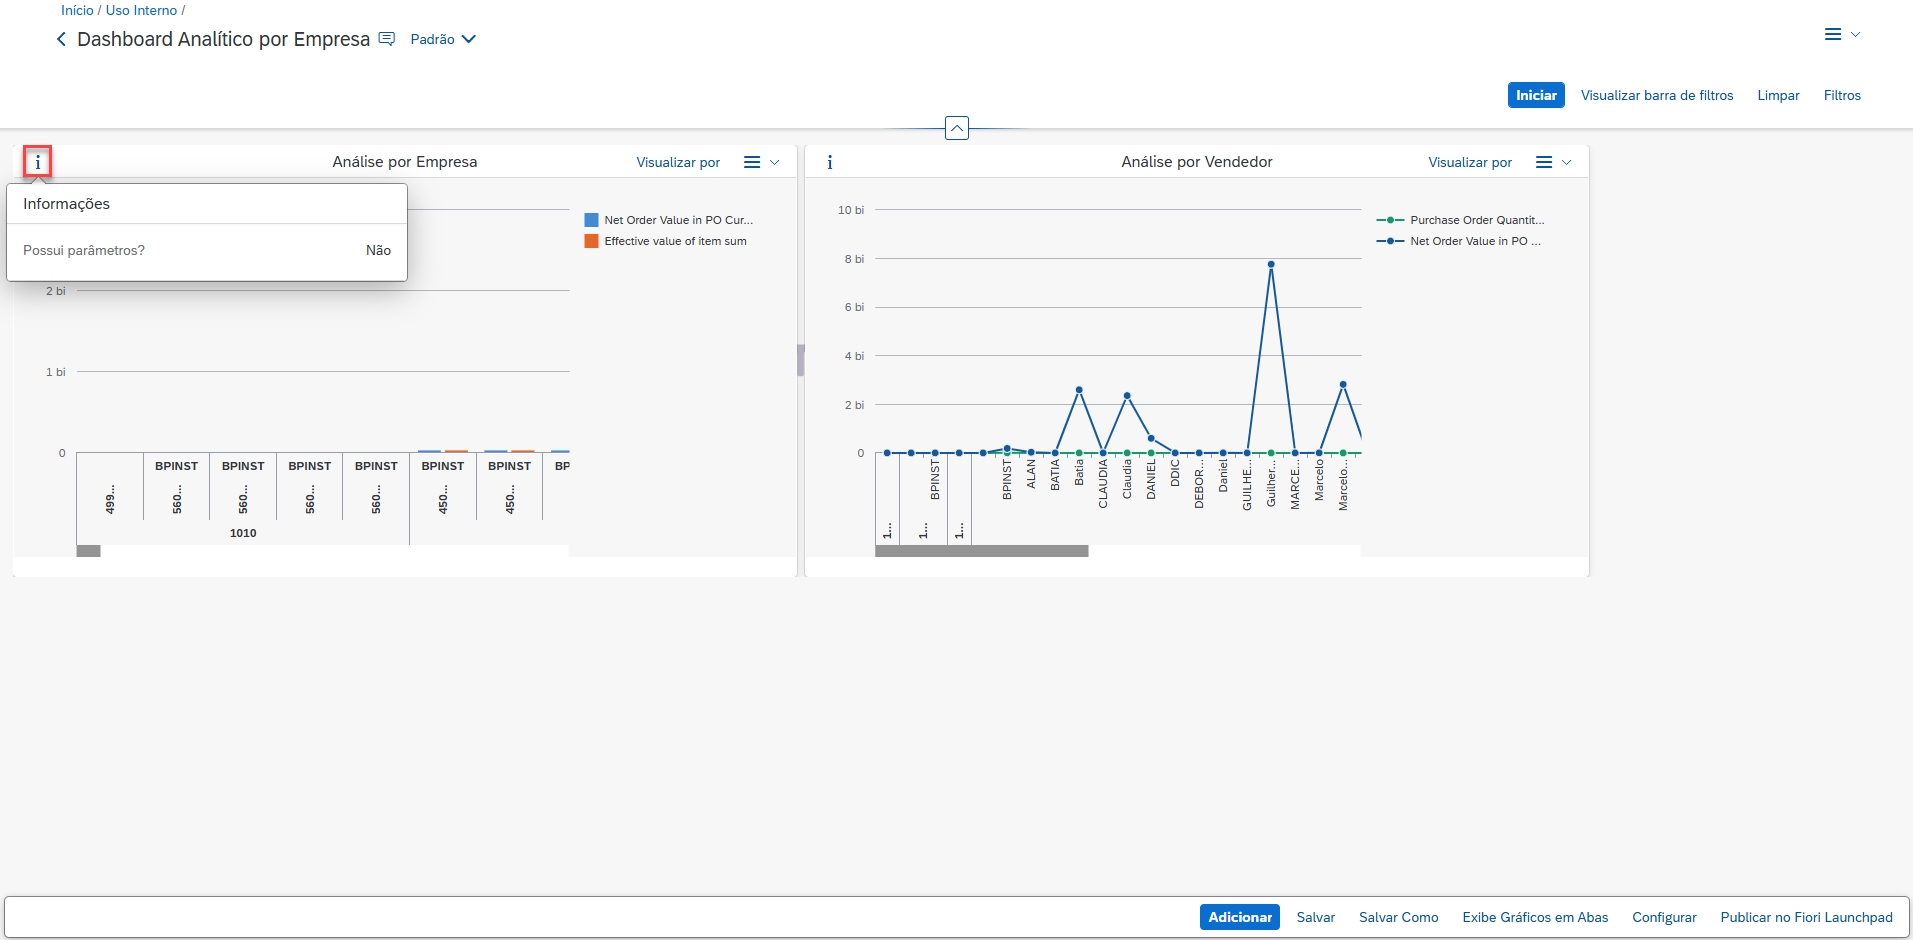Collapse the header with the up-arrow button
The height and width of the screenshot is (940, 1913).
point(957,128)
